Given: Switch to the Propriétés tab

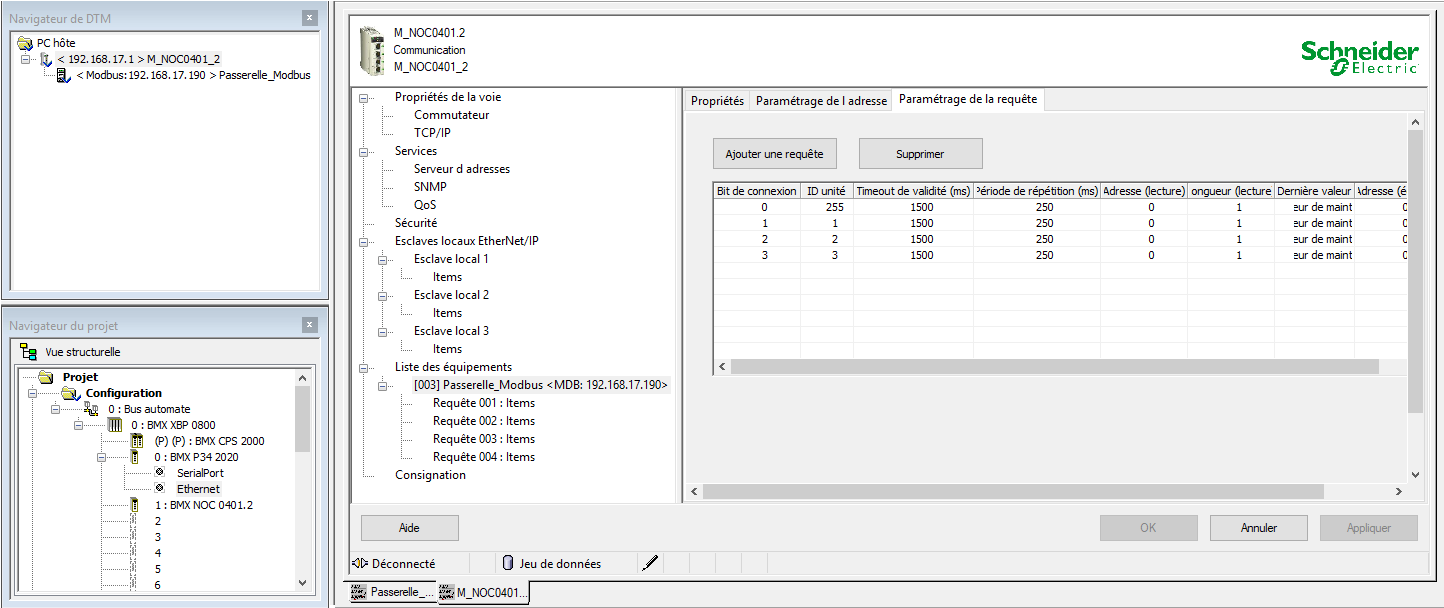Looking at the screenshot, I should pyautogui.click(x=717, y=101).
